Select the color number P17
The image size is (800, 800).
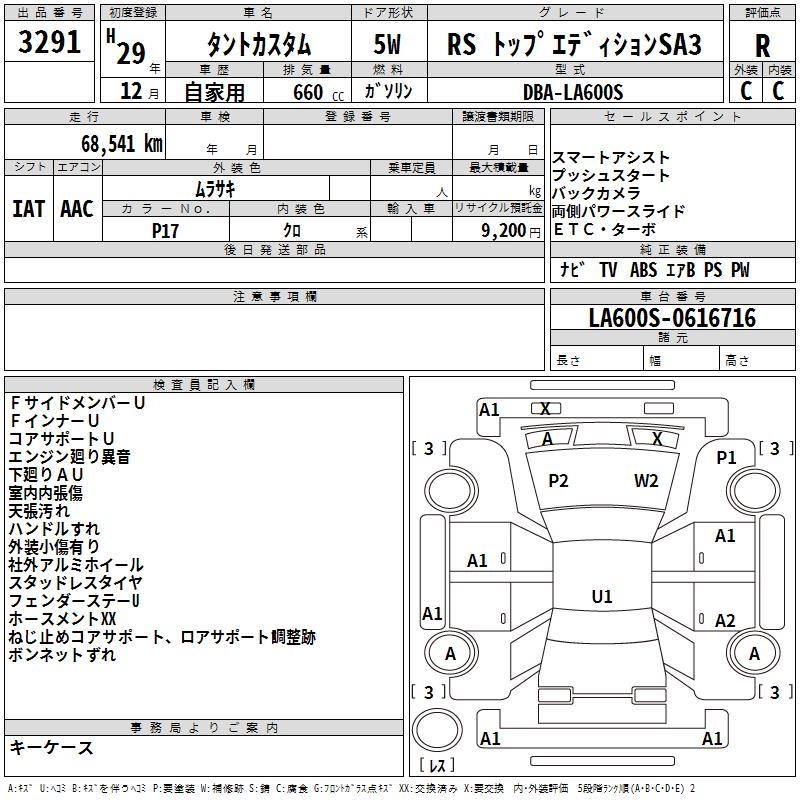(165, 229)
